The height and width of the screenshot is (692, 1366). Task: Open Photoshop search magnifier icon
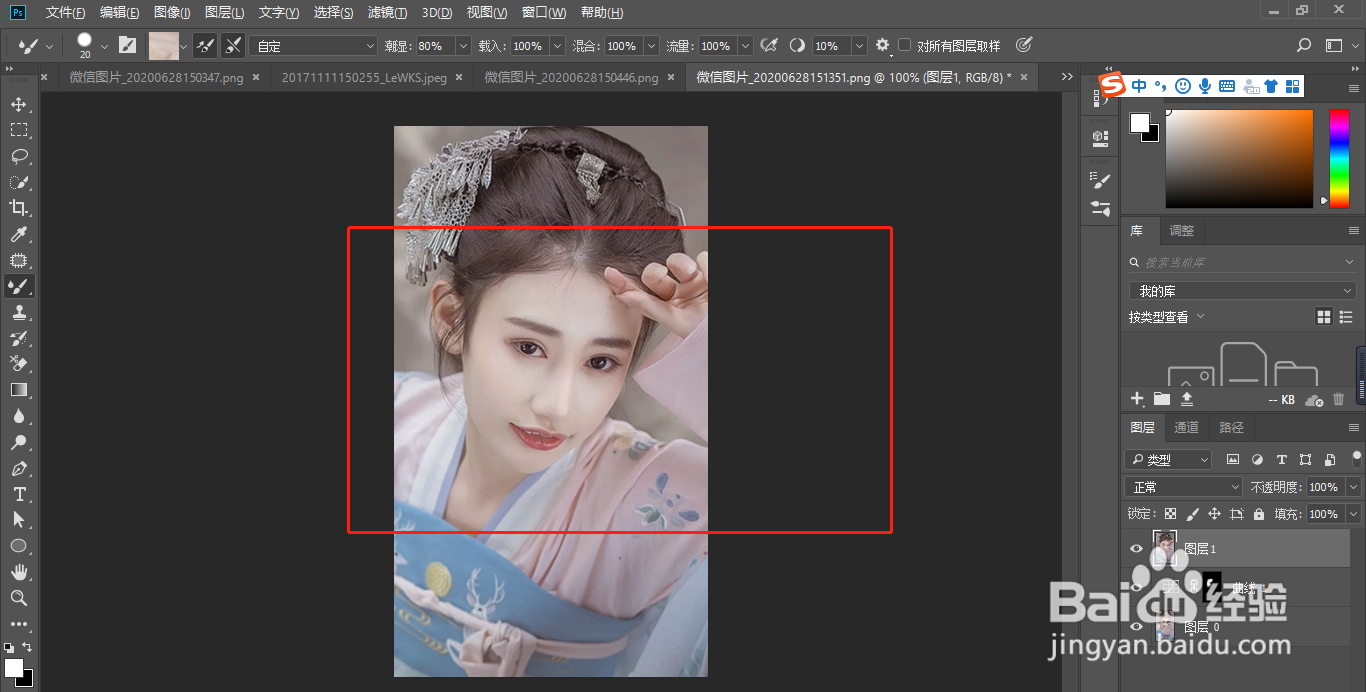pos(1304,45)
